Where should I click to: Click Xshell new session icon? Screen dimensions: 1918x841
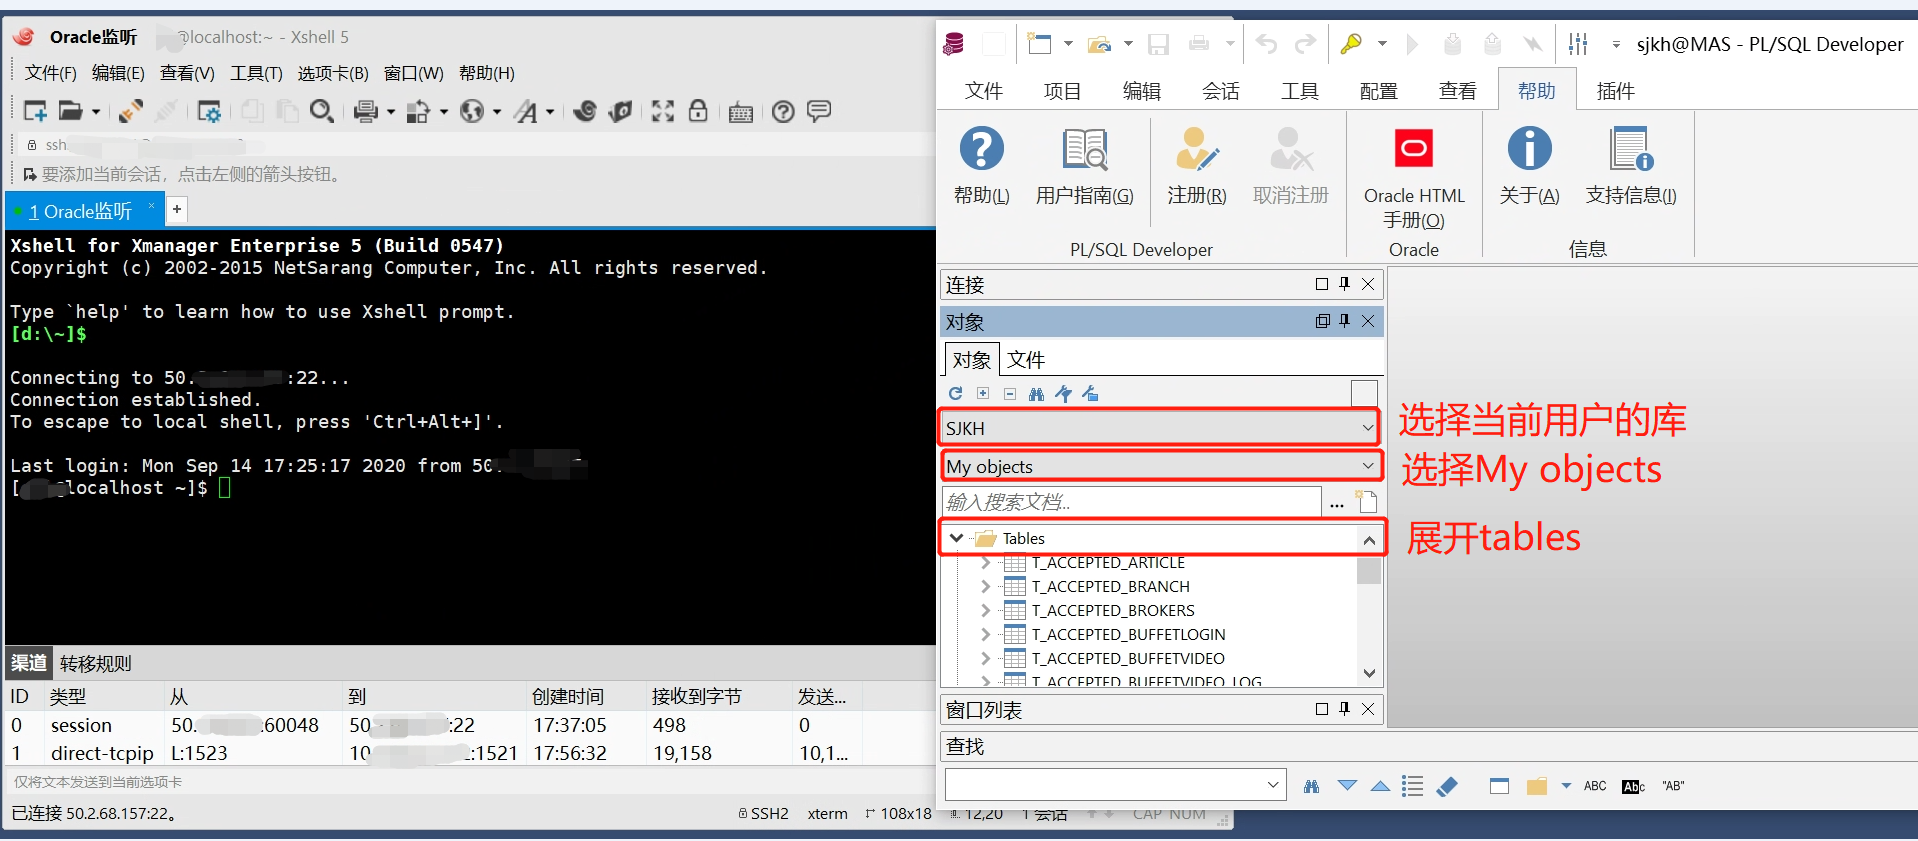click(x=35, y=111)
